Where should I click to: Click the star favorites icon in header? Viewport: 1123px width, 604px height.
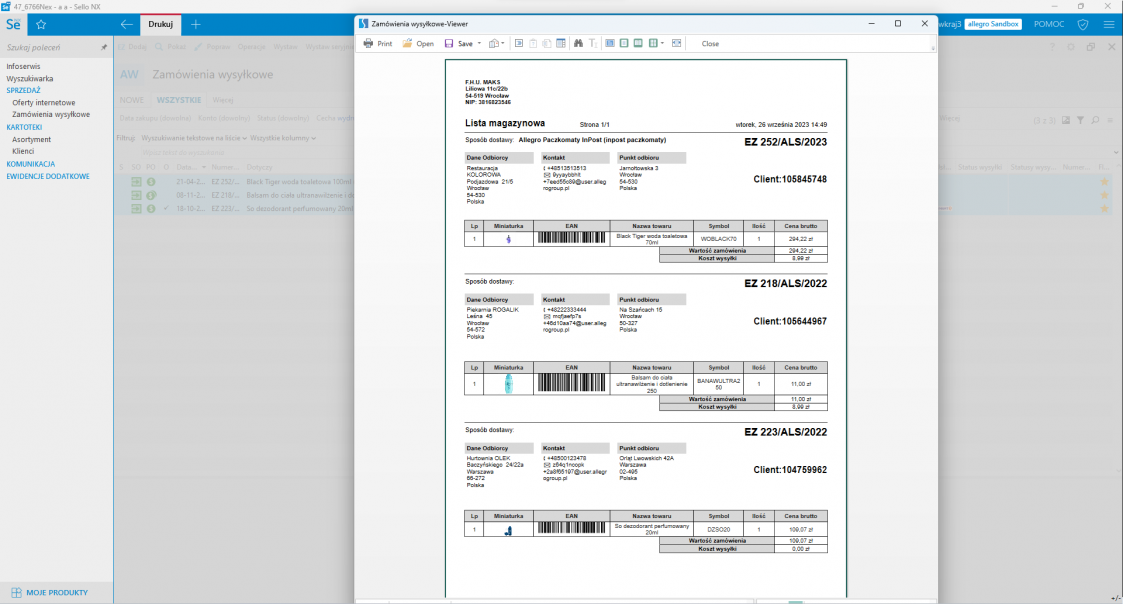pos(41,24)
